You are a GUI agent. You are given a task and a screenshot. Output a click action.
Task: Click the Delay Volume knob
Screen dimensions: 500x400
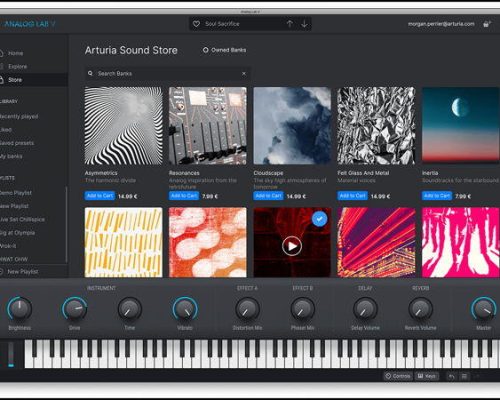coord(365,309)
